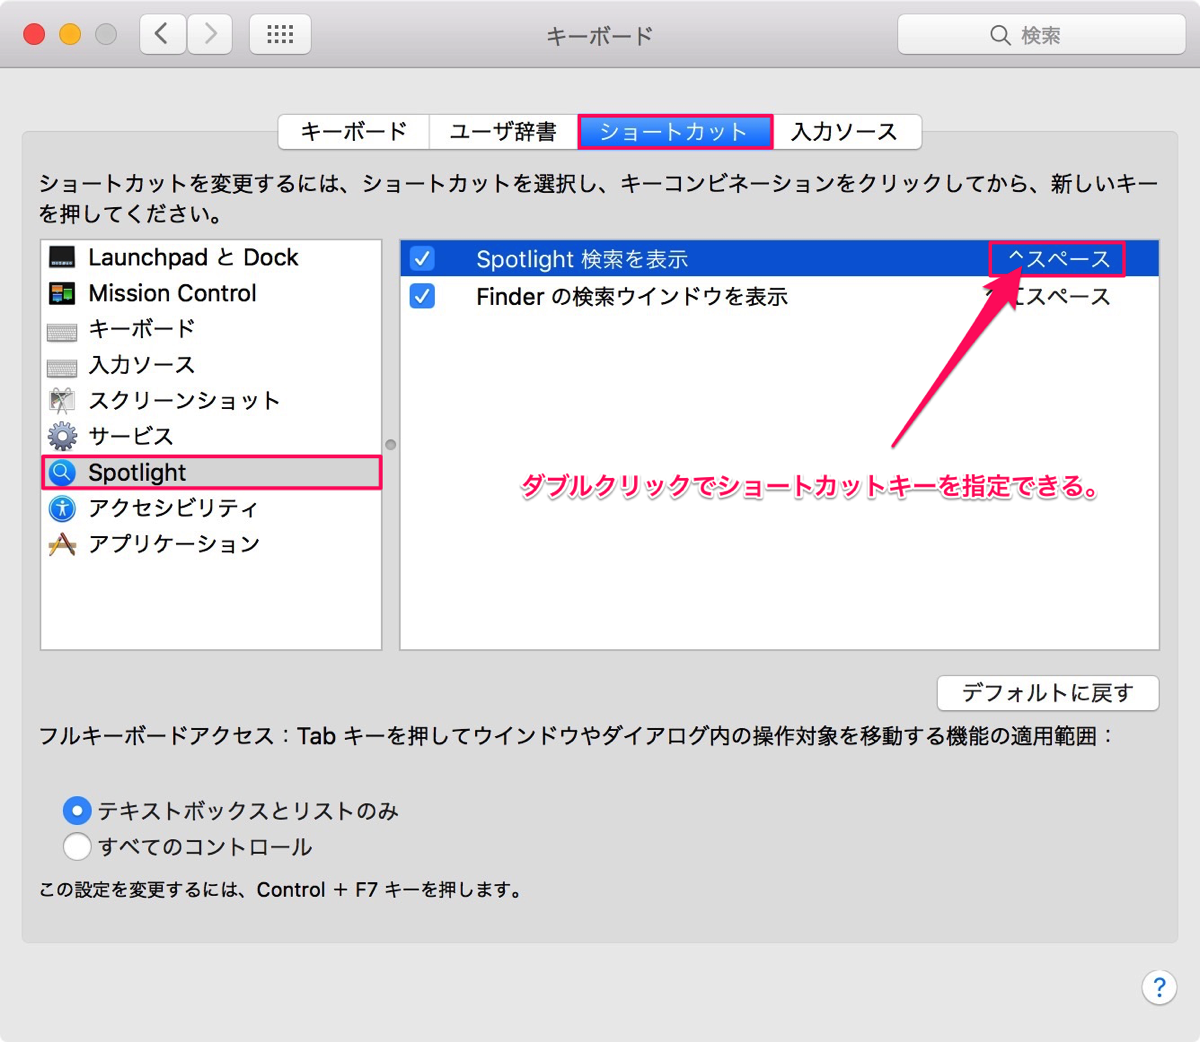Select Launchpad と Dock category icon

pyautogui.click(x=62, y=257)
